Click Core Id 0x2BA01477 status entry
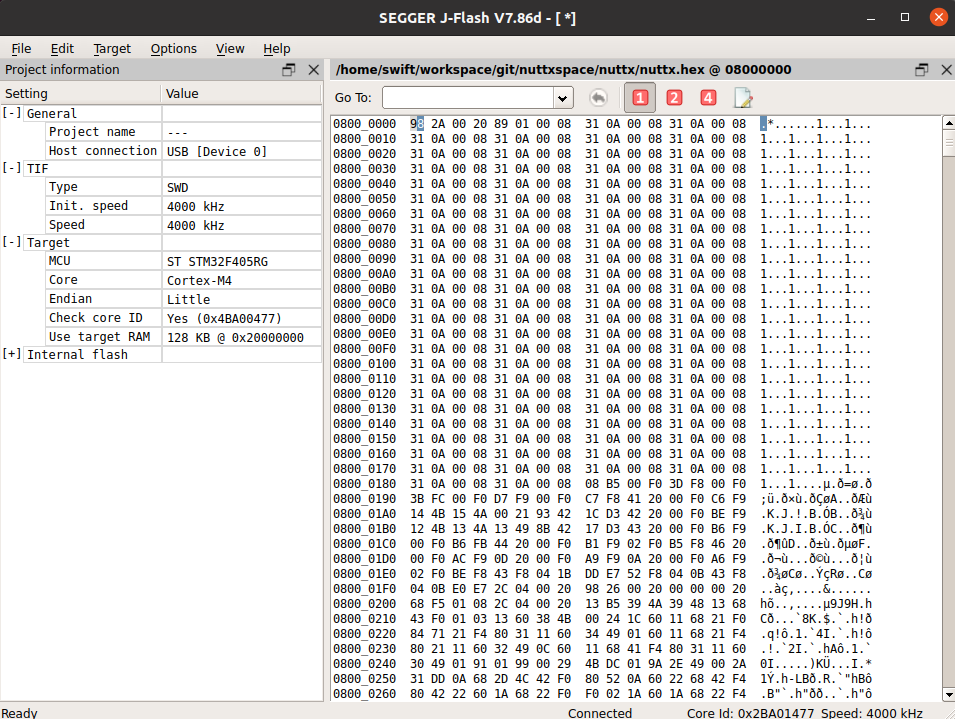 (x=750, y=713)
